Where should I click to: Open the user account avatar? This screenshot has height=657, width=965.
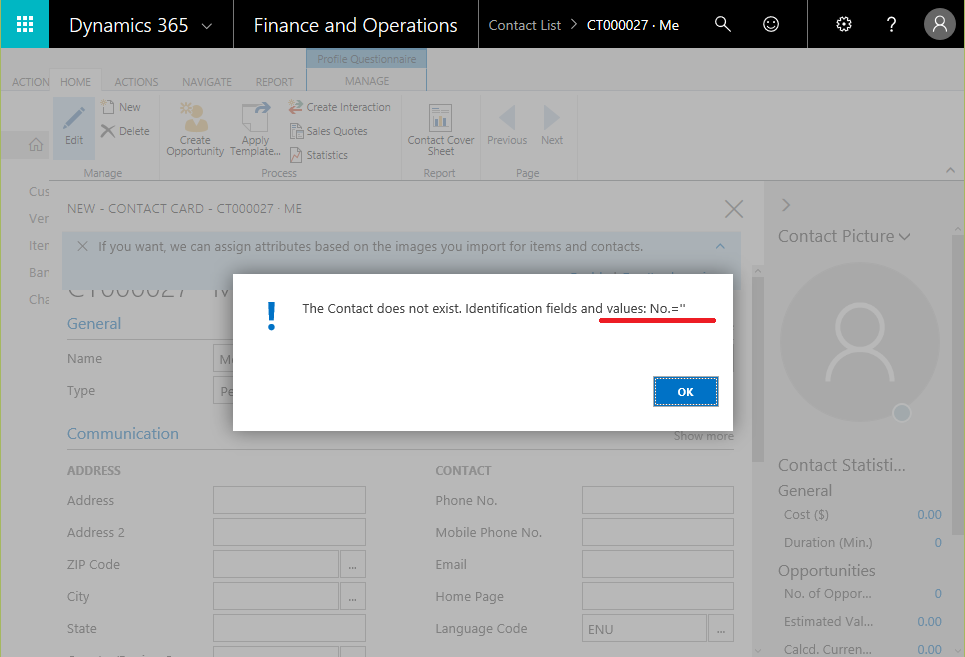pyautogui.click(x=940, y=25)
